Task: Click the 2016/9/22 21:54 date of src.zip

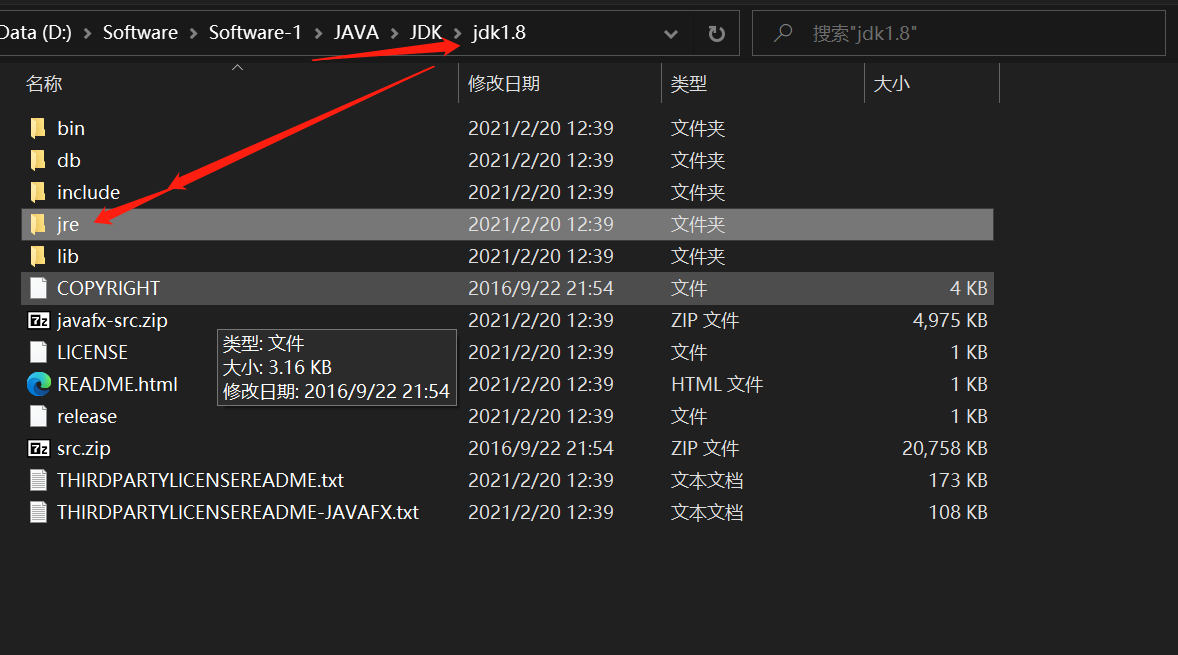Action: click(x=541, y=448)
